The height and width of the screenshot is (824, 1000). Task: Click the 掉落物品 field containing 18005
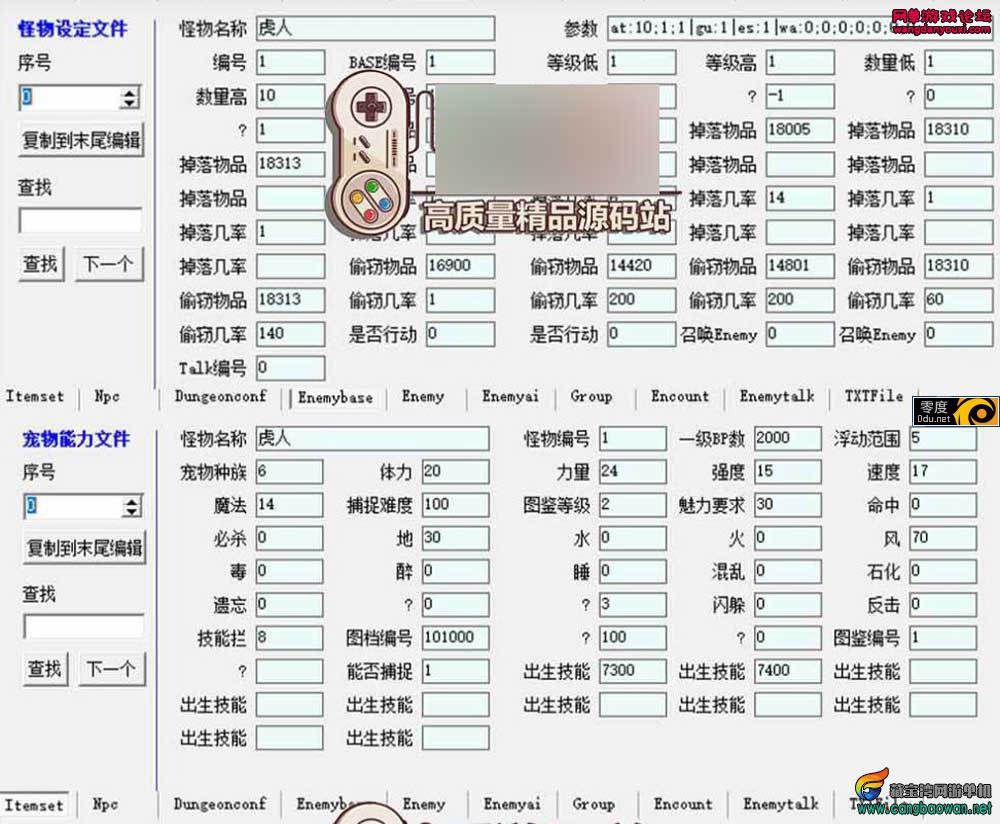[800, 130]
